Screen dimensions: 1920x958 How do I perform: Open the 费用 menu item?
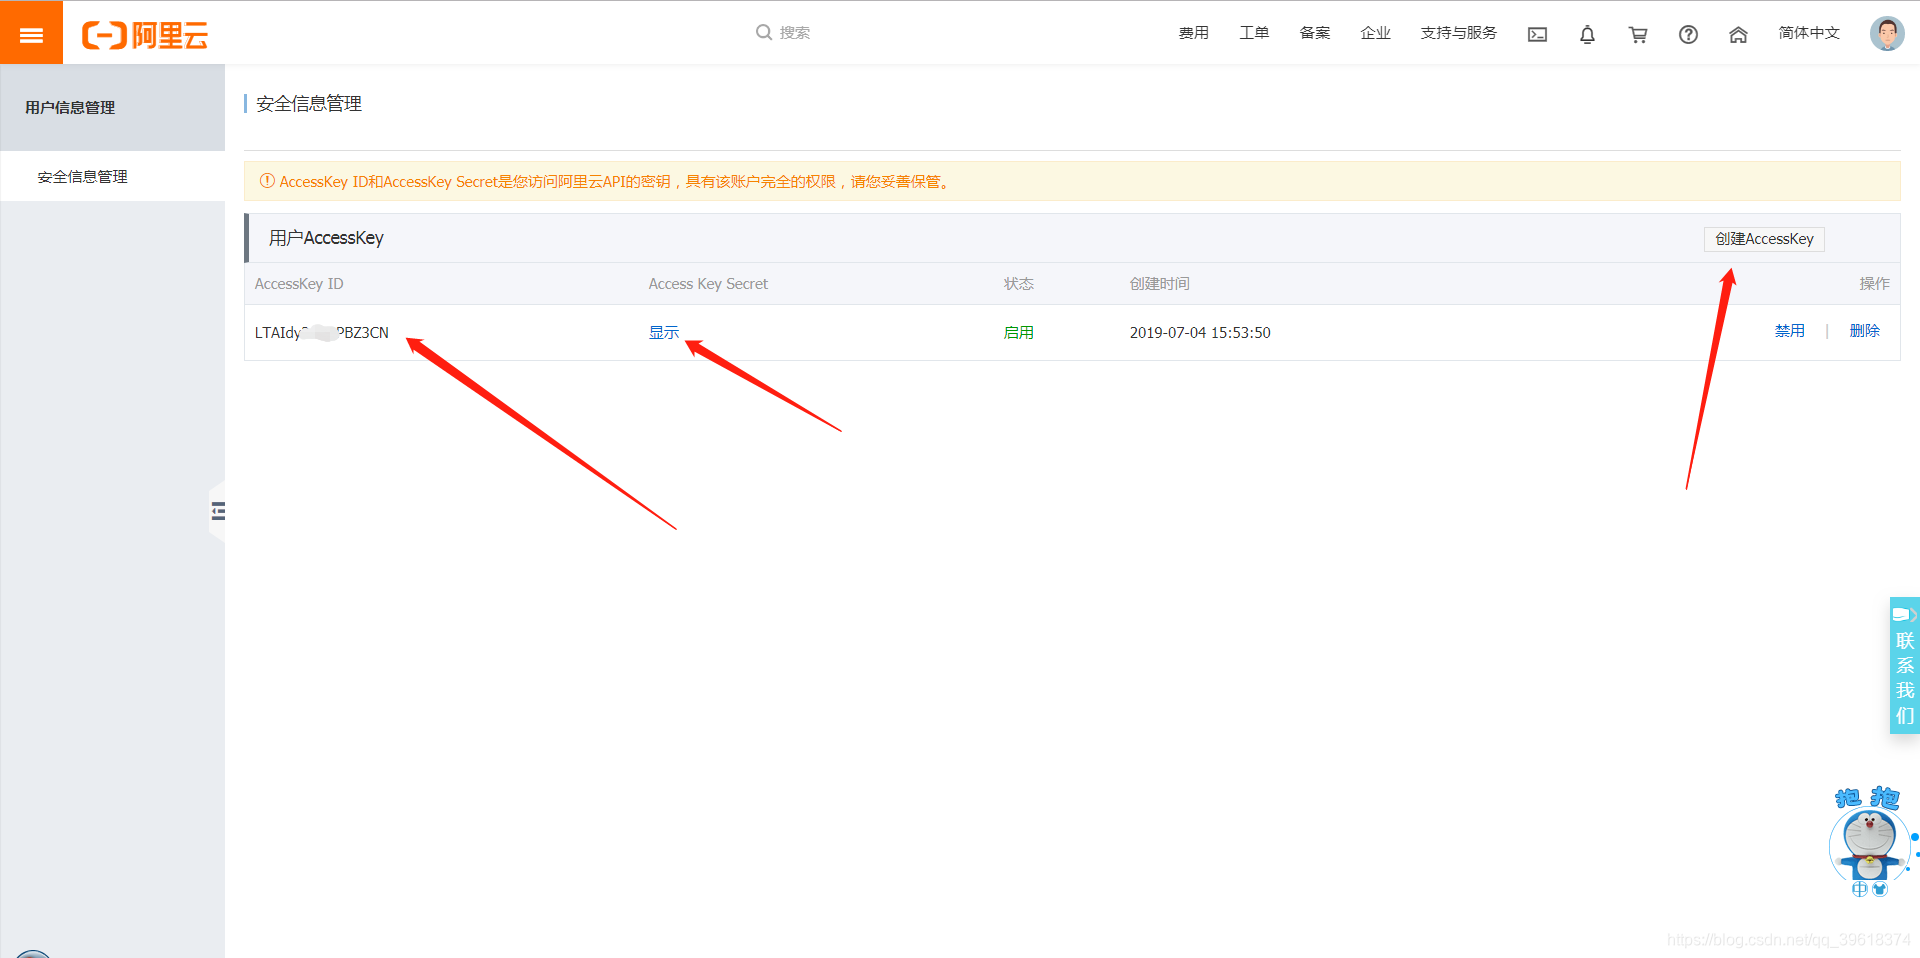point(1193,32)
